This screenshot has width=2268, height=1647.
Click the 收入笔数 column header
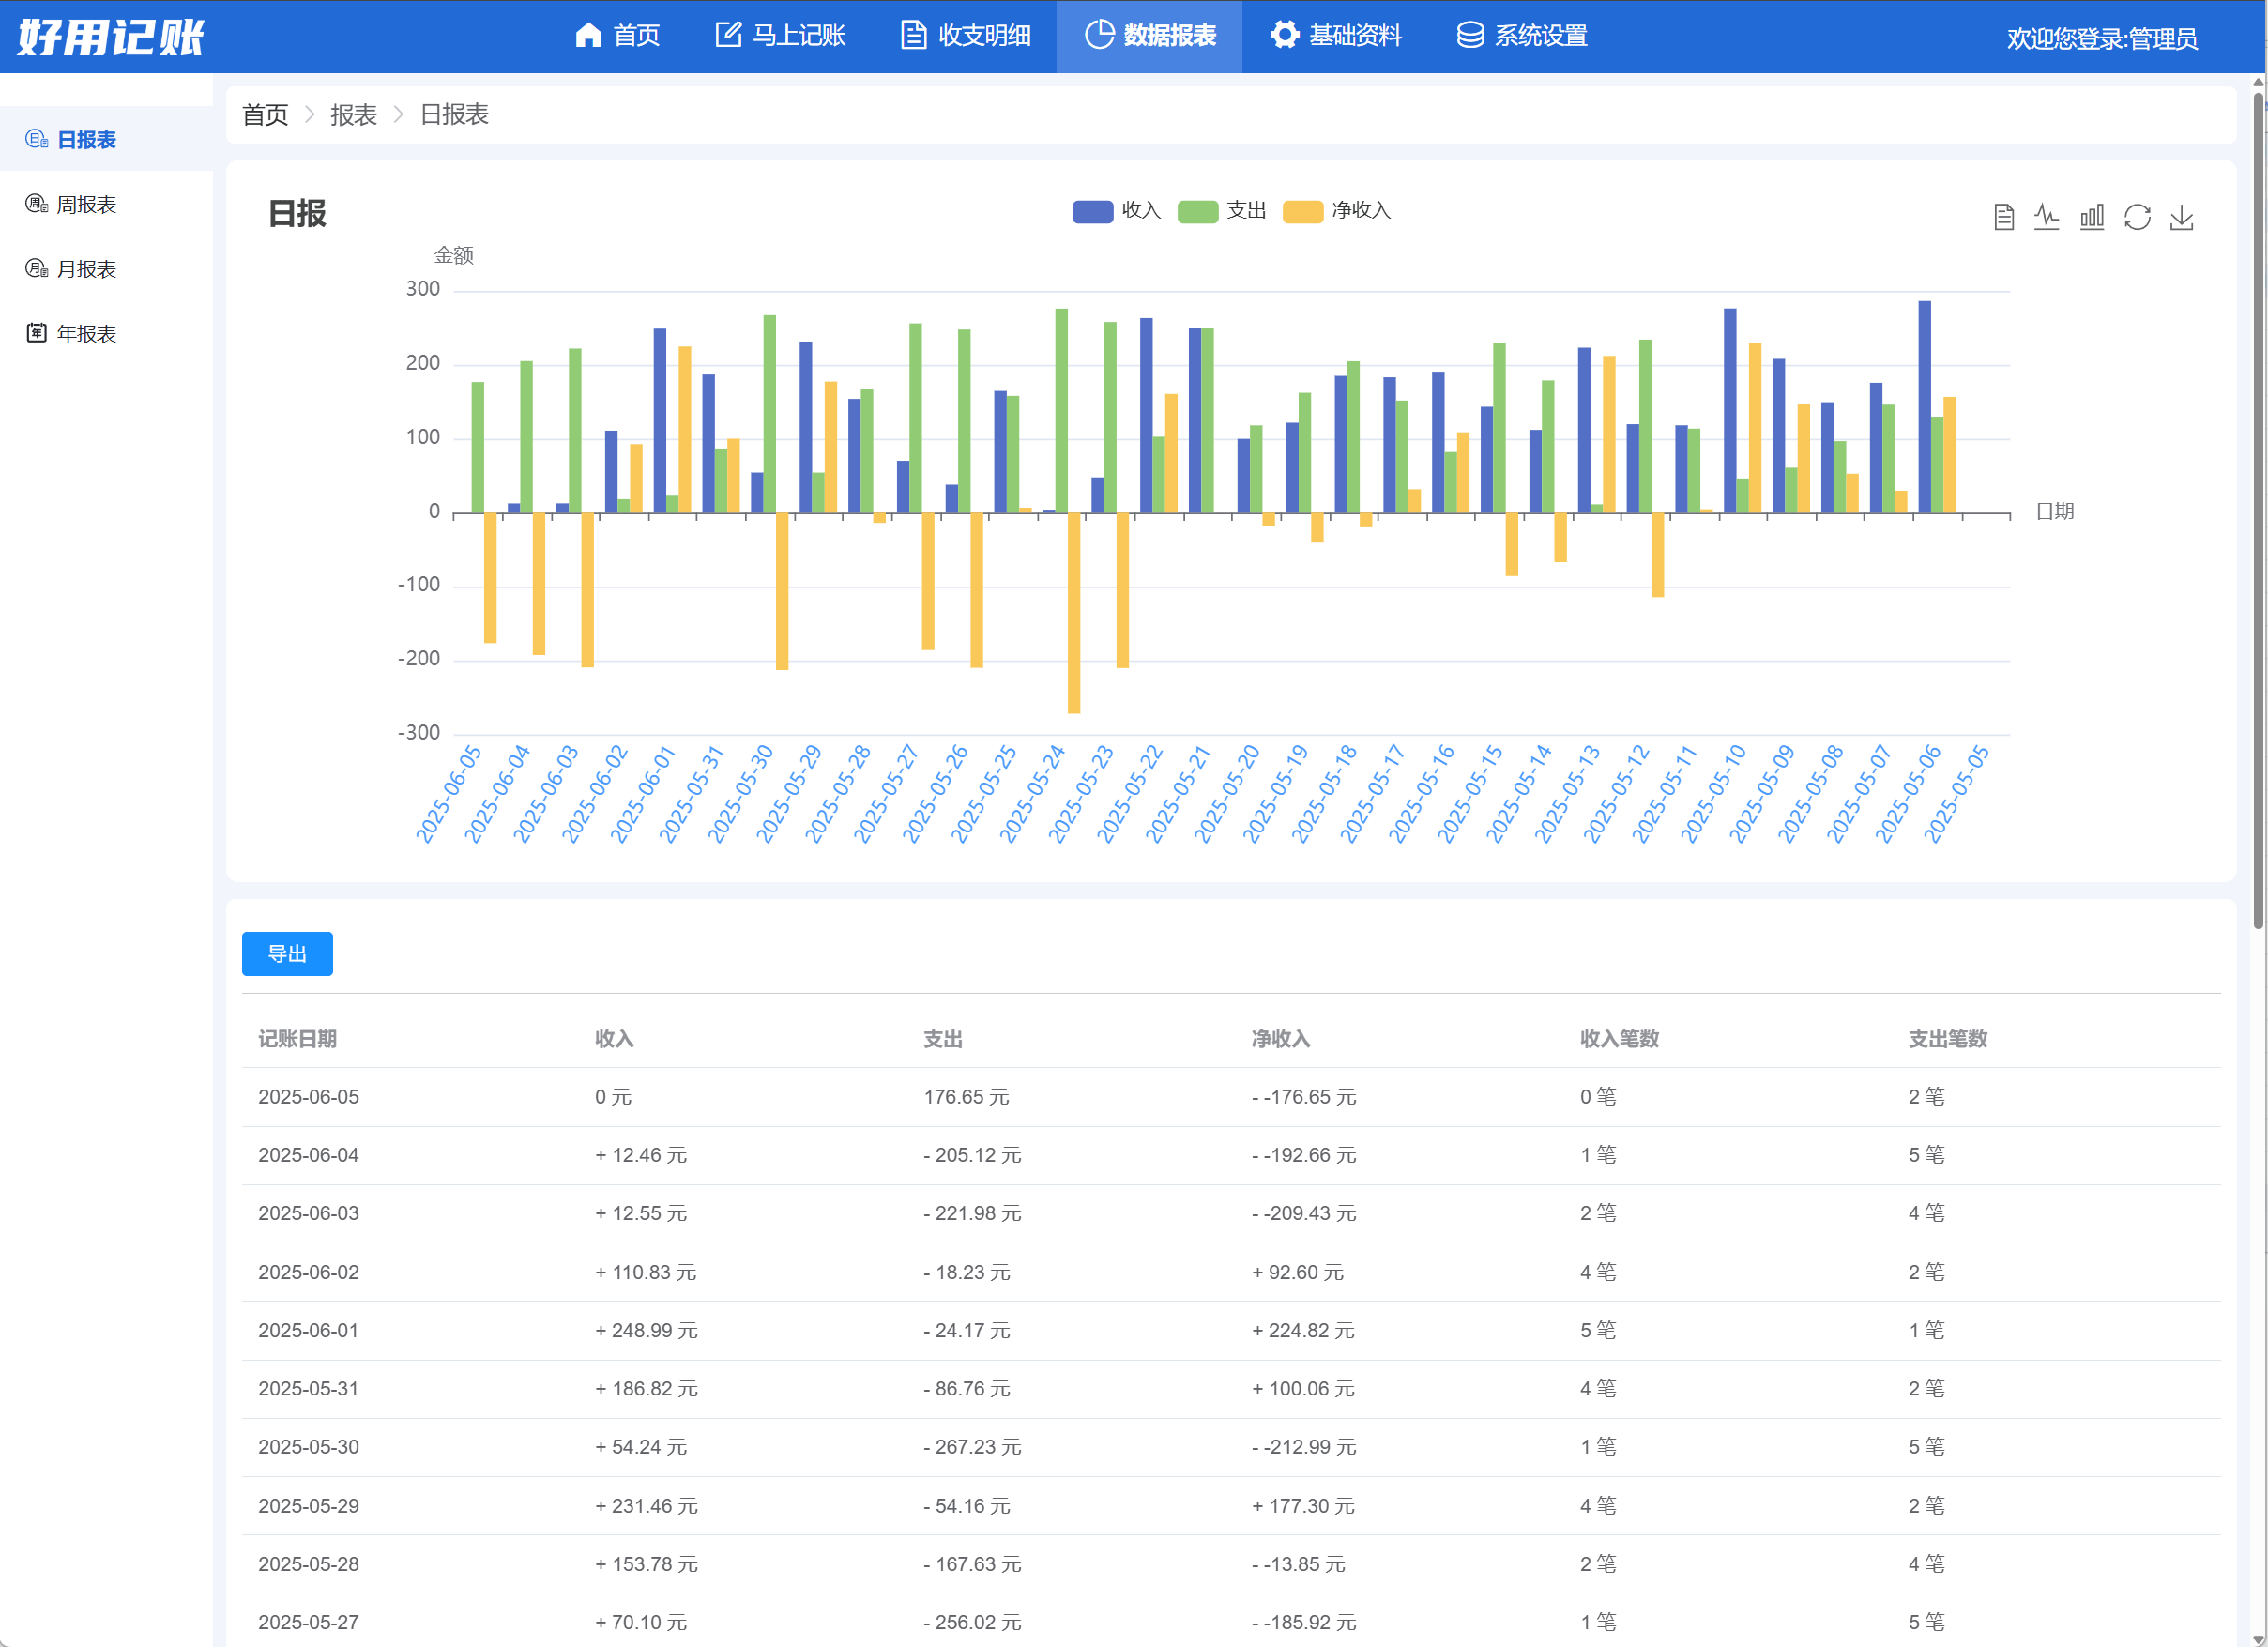[1619, 1039]
